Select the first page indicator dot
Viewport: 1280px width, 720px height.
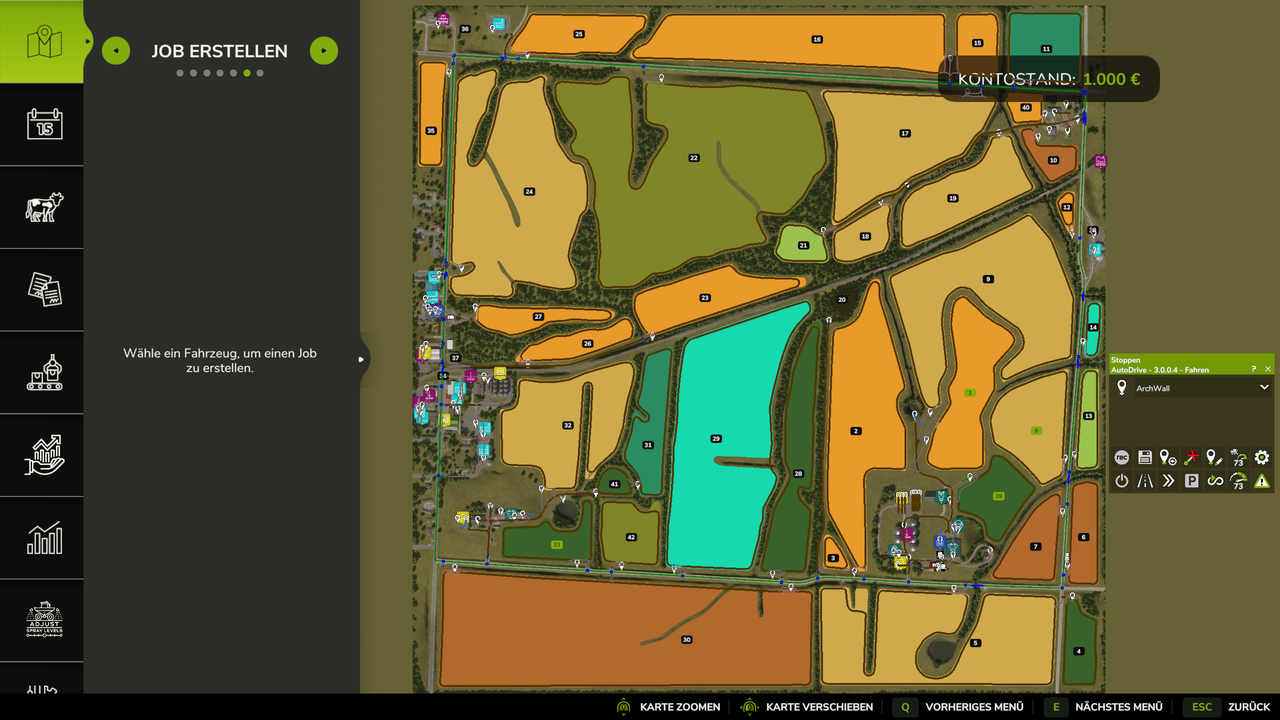coord(181,73)
